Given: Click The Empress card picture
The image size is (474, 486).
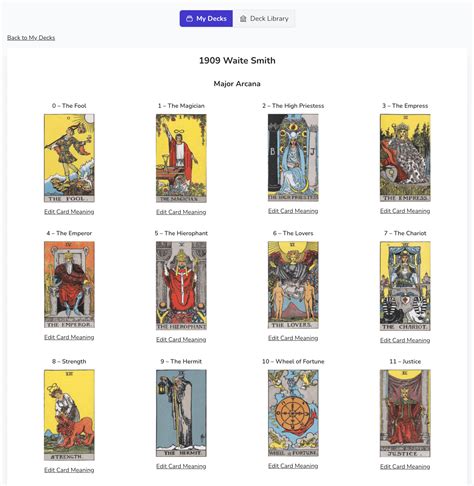Looking at the screenshot, I should [405, 158].
